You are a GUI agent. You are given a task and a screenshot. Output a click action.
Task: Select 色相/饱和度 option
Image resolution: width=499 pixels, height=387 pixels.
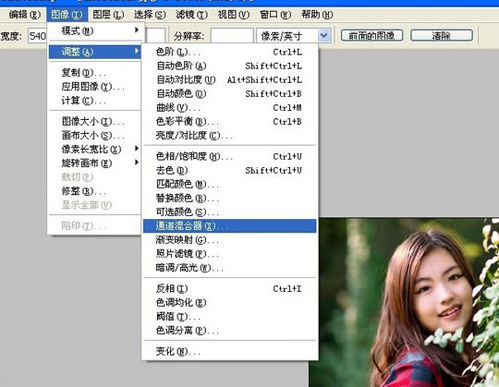(229, 156)
